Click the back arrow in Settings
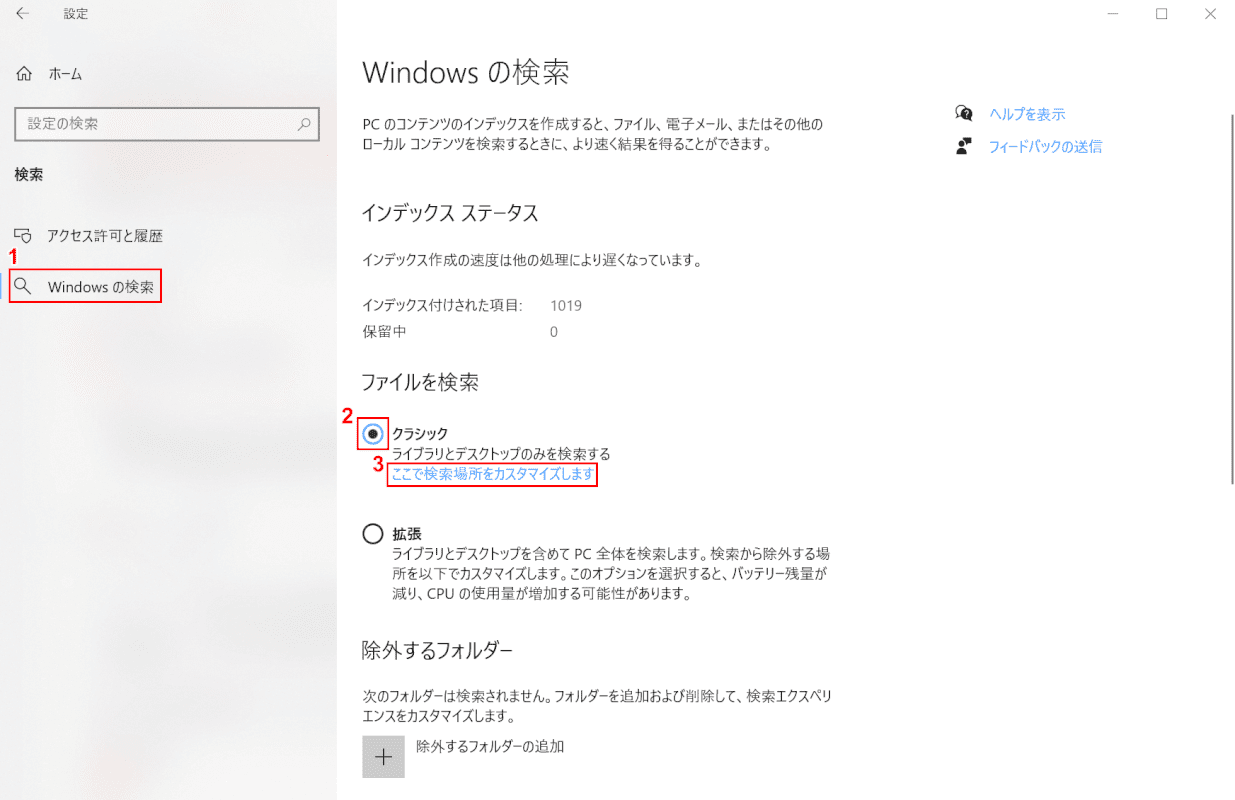Screen dimensions: 1235x800 23,14
